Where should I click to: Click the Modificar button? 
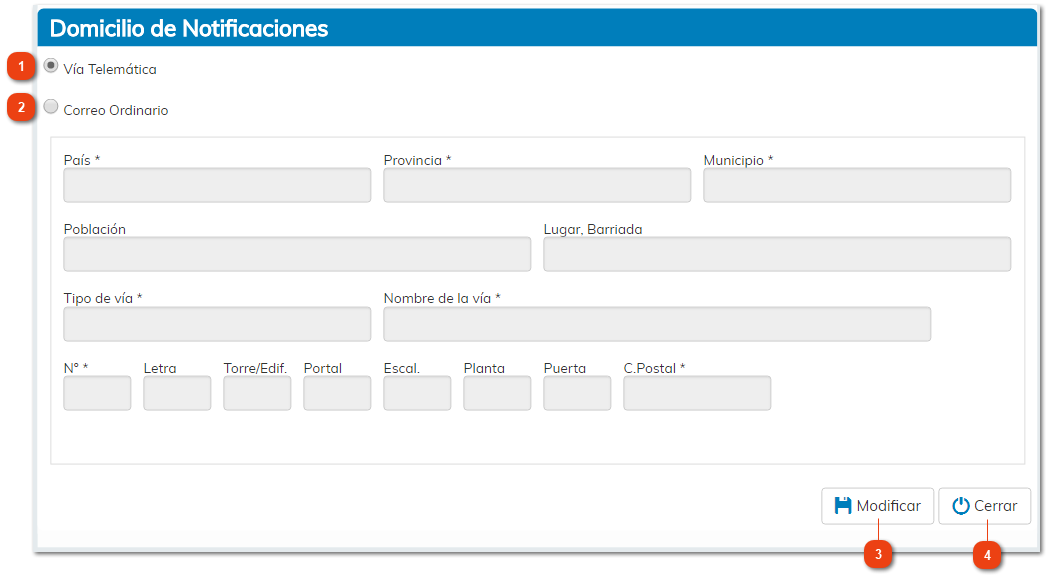[x=877, y=505]
